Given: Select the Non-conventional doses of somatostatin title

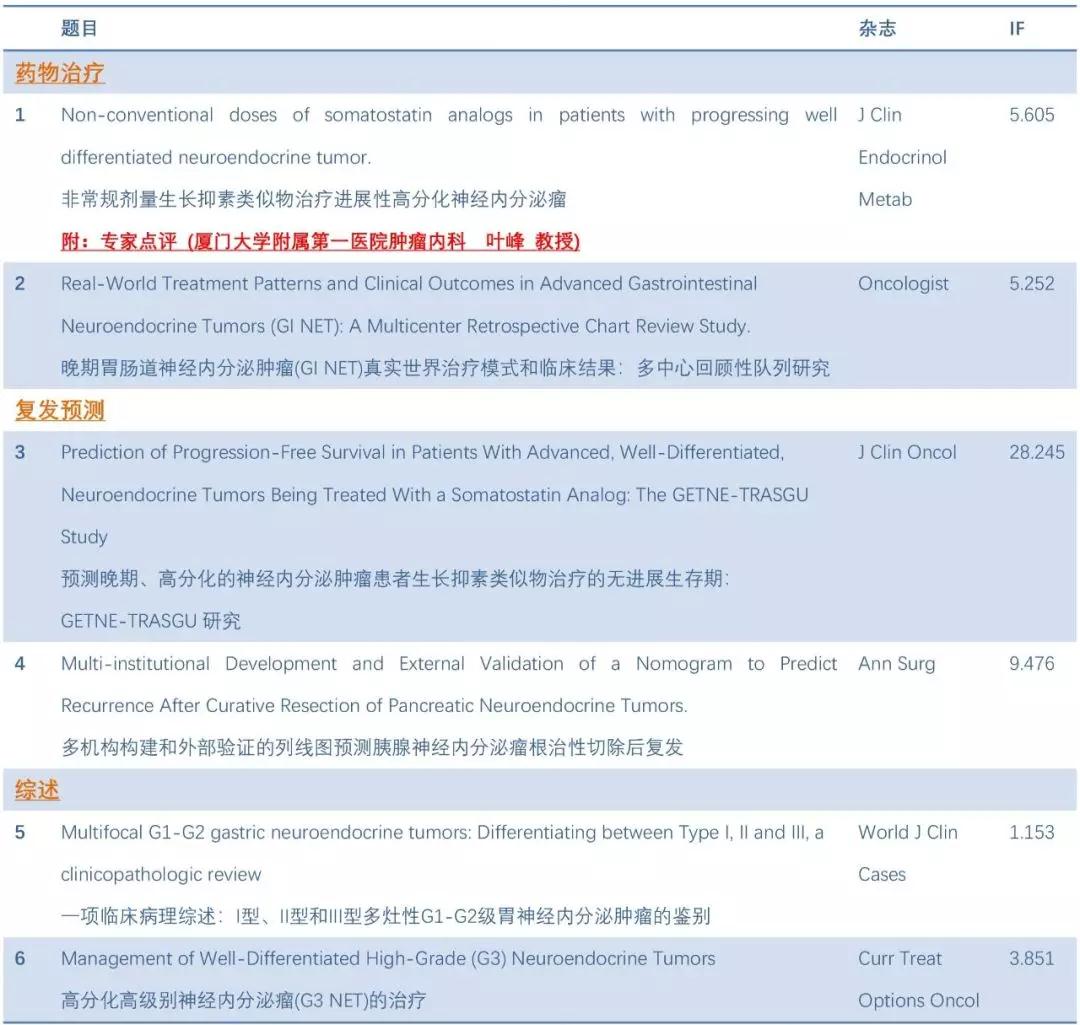Looking at the screenshot, I should (x=448, y=115).
